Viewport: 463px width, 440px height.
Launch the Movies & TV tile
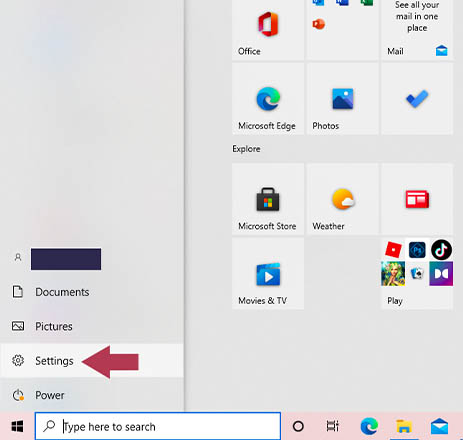[268, 274]
